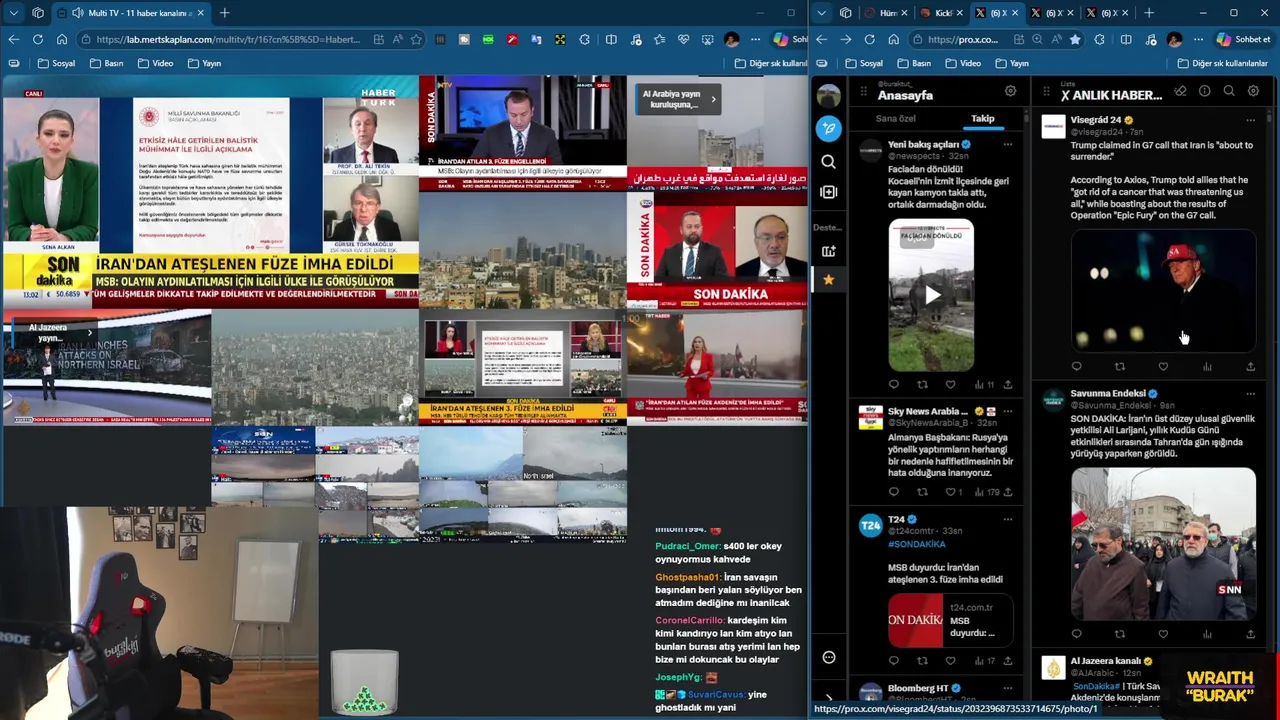Open account avatar in X Pro sidebar
The height and width of the screenshot is (720, 1280).
(828, 96)
